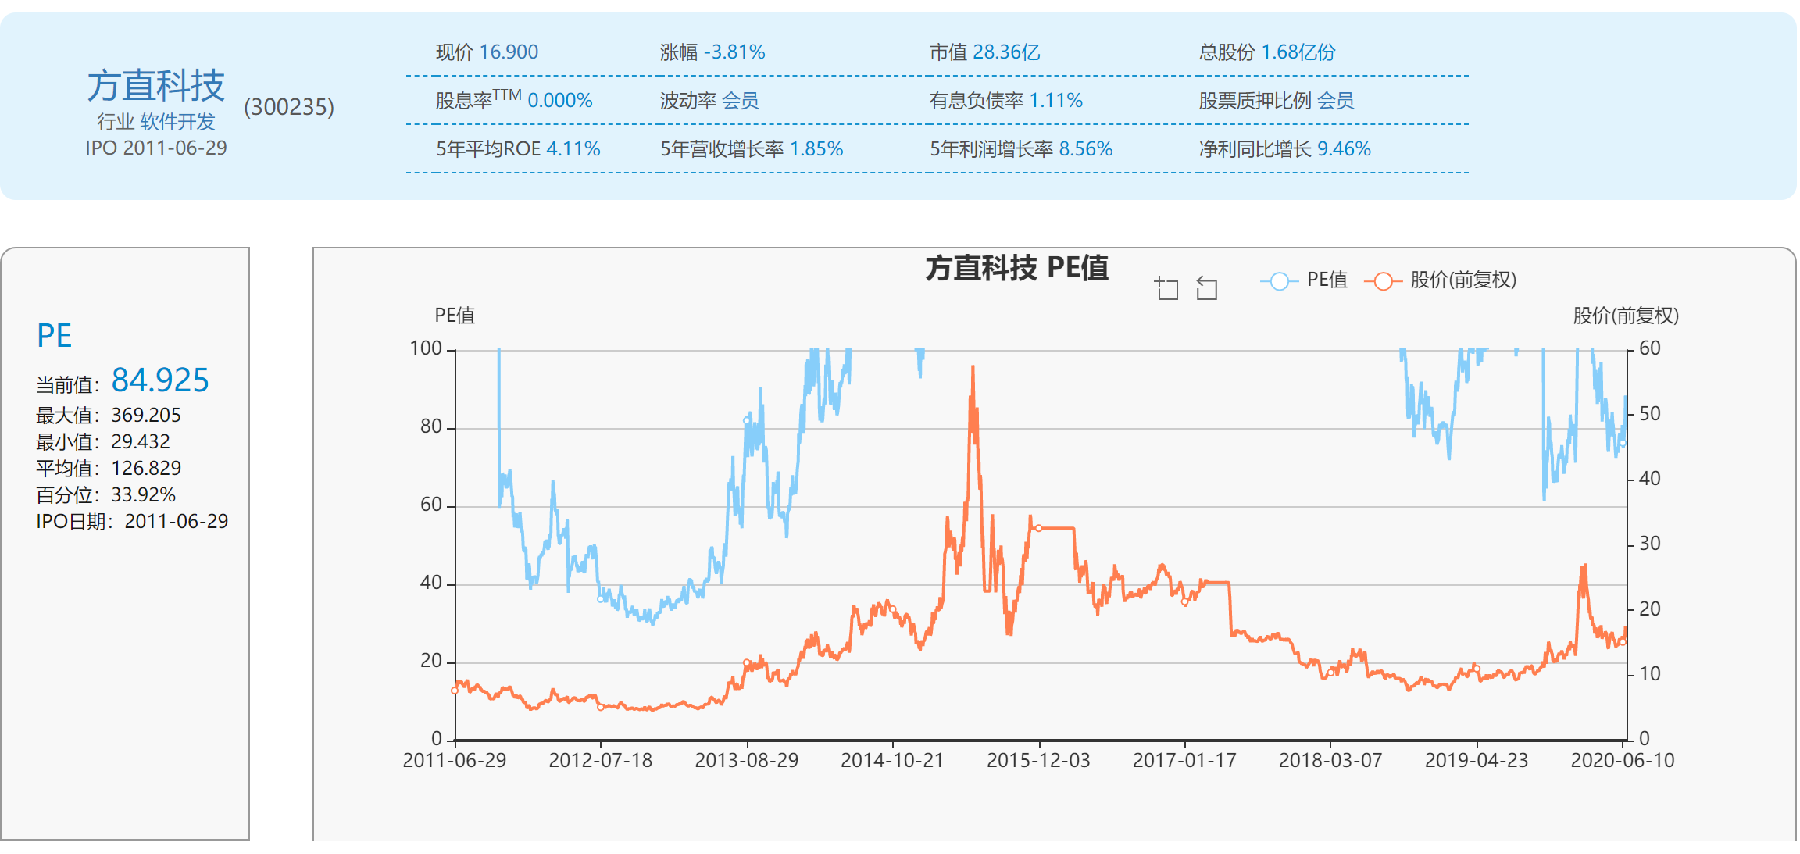
Task: Click the 2014-10-21 x-axis date label
Action: [892, 761]
